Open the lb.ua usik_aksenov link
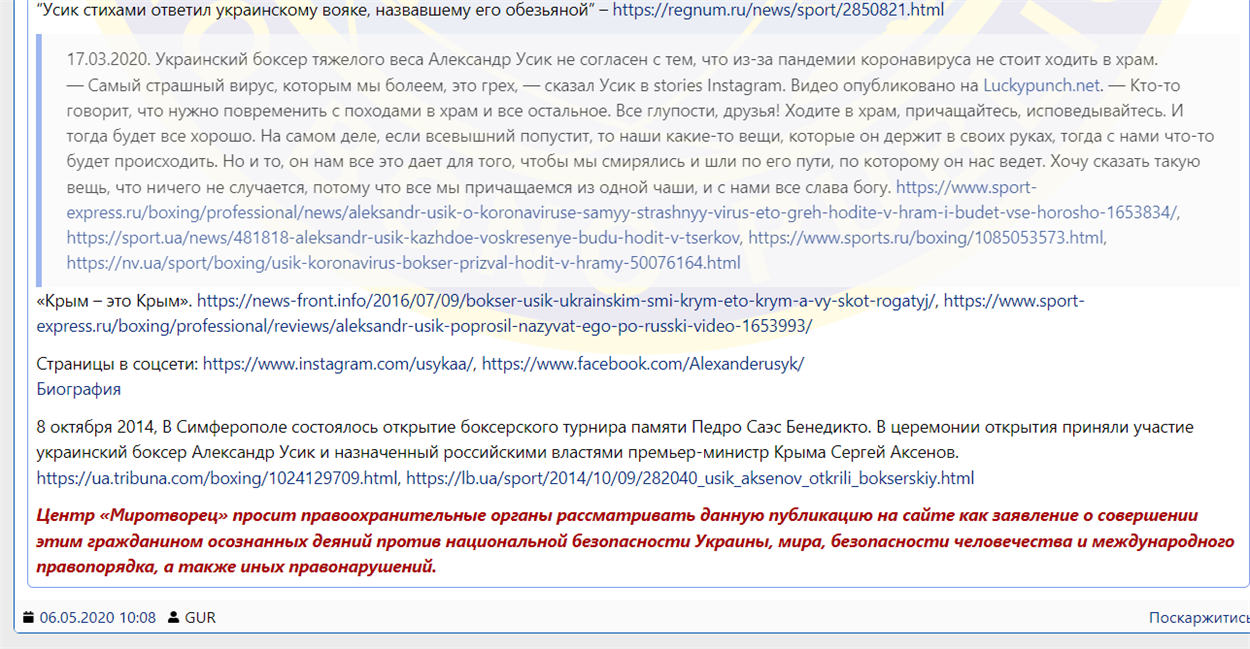 click(690, 478)
